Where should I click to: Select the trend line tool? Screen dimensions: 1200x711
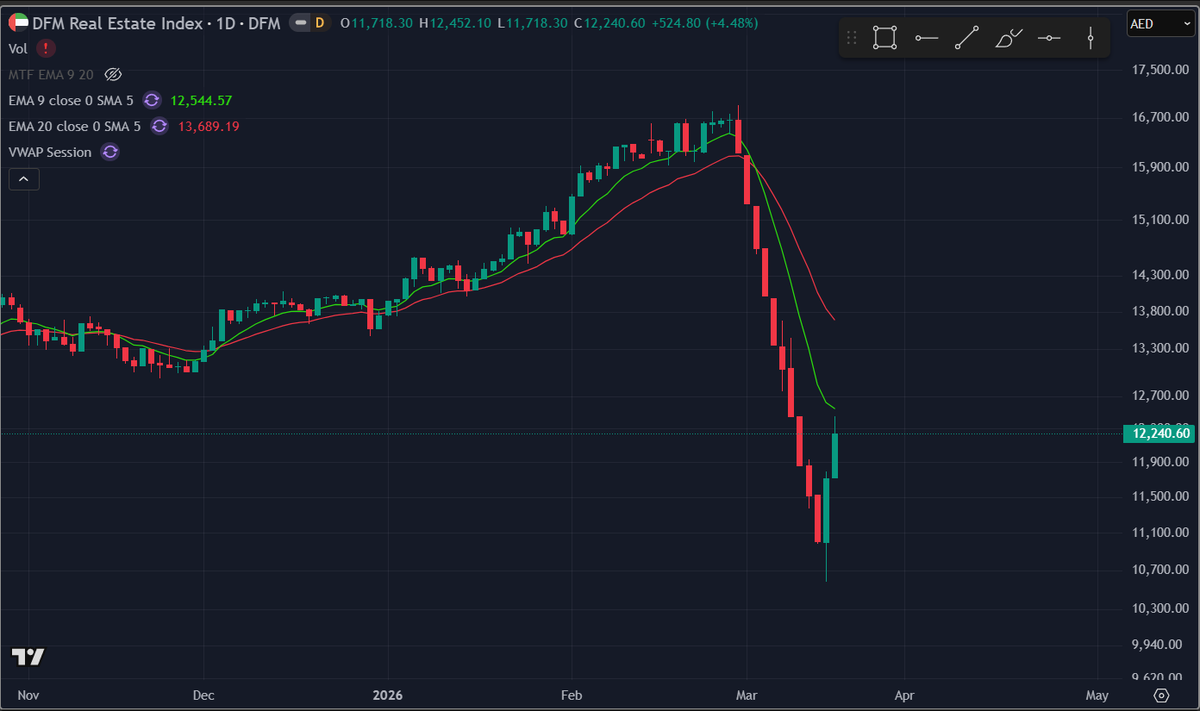(x=966, y=36)
